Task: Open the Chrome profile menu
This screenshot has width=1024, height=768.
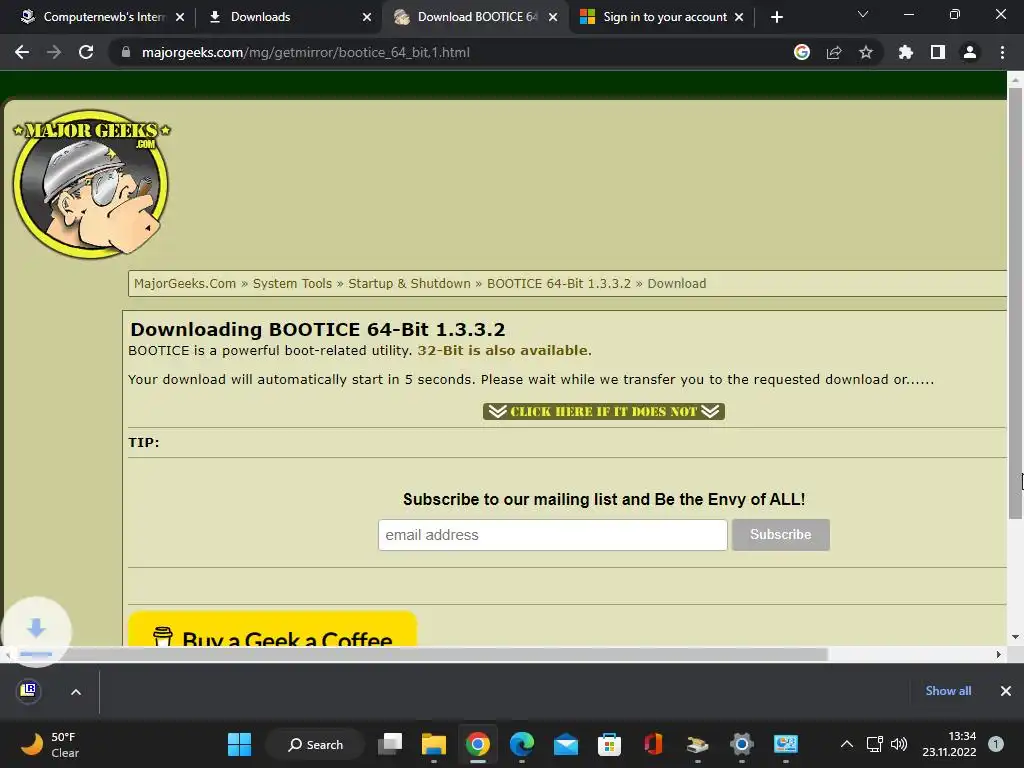Action: 970,52
